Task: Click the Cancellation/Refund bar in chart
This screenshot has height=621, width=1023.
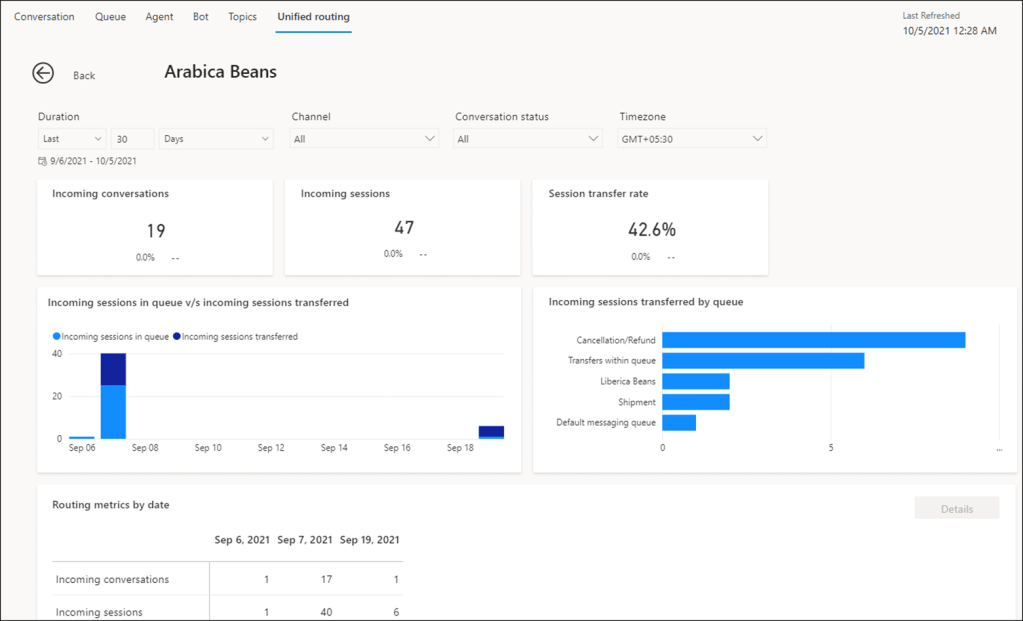Action: (x=813, y=340)
